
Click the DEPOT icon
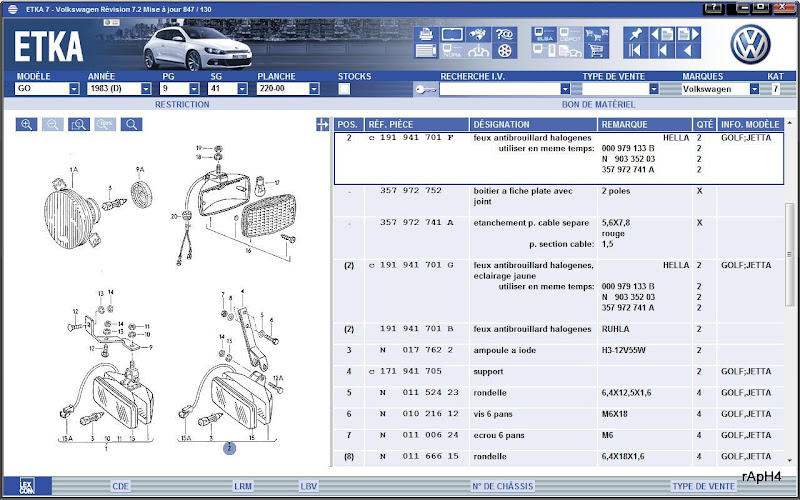click(x=570, y=34)
